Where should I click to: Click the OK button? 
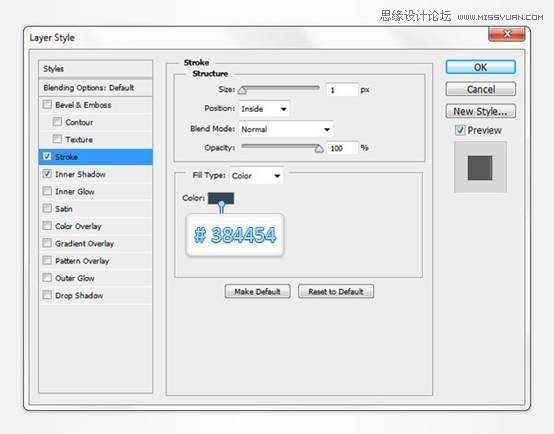click(x=481, y=67)
